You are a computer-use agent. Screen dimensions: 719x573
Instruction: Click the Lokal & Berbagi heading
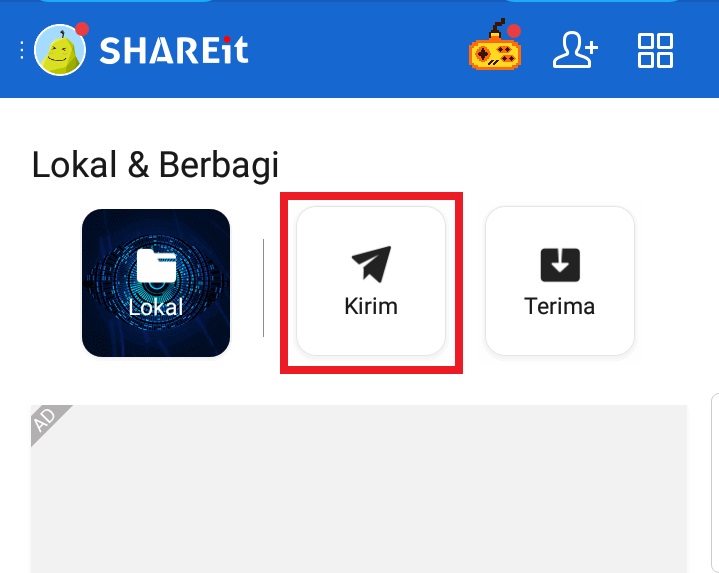155,165
